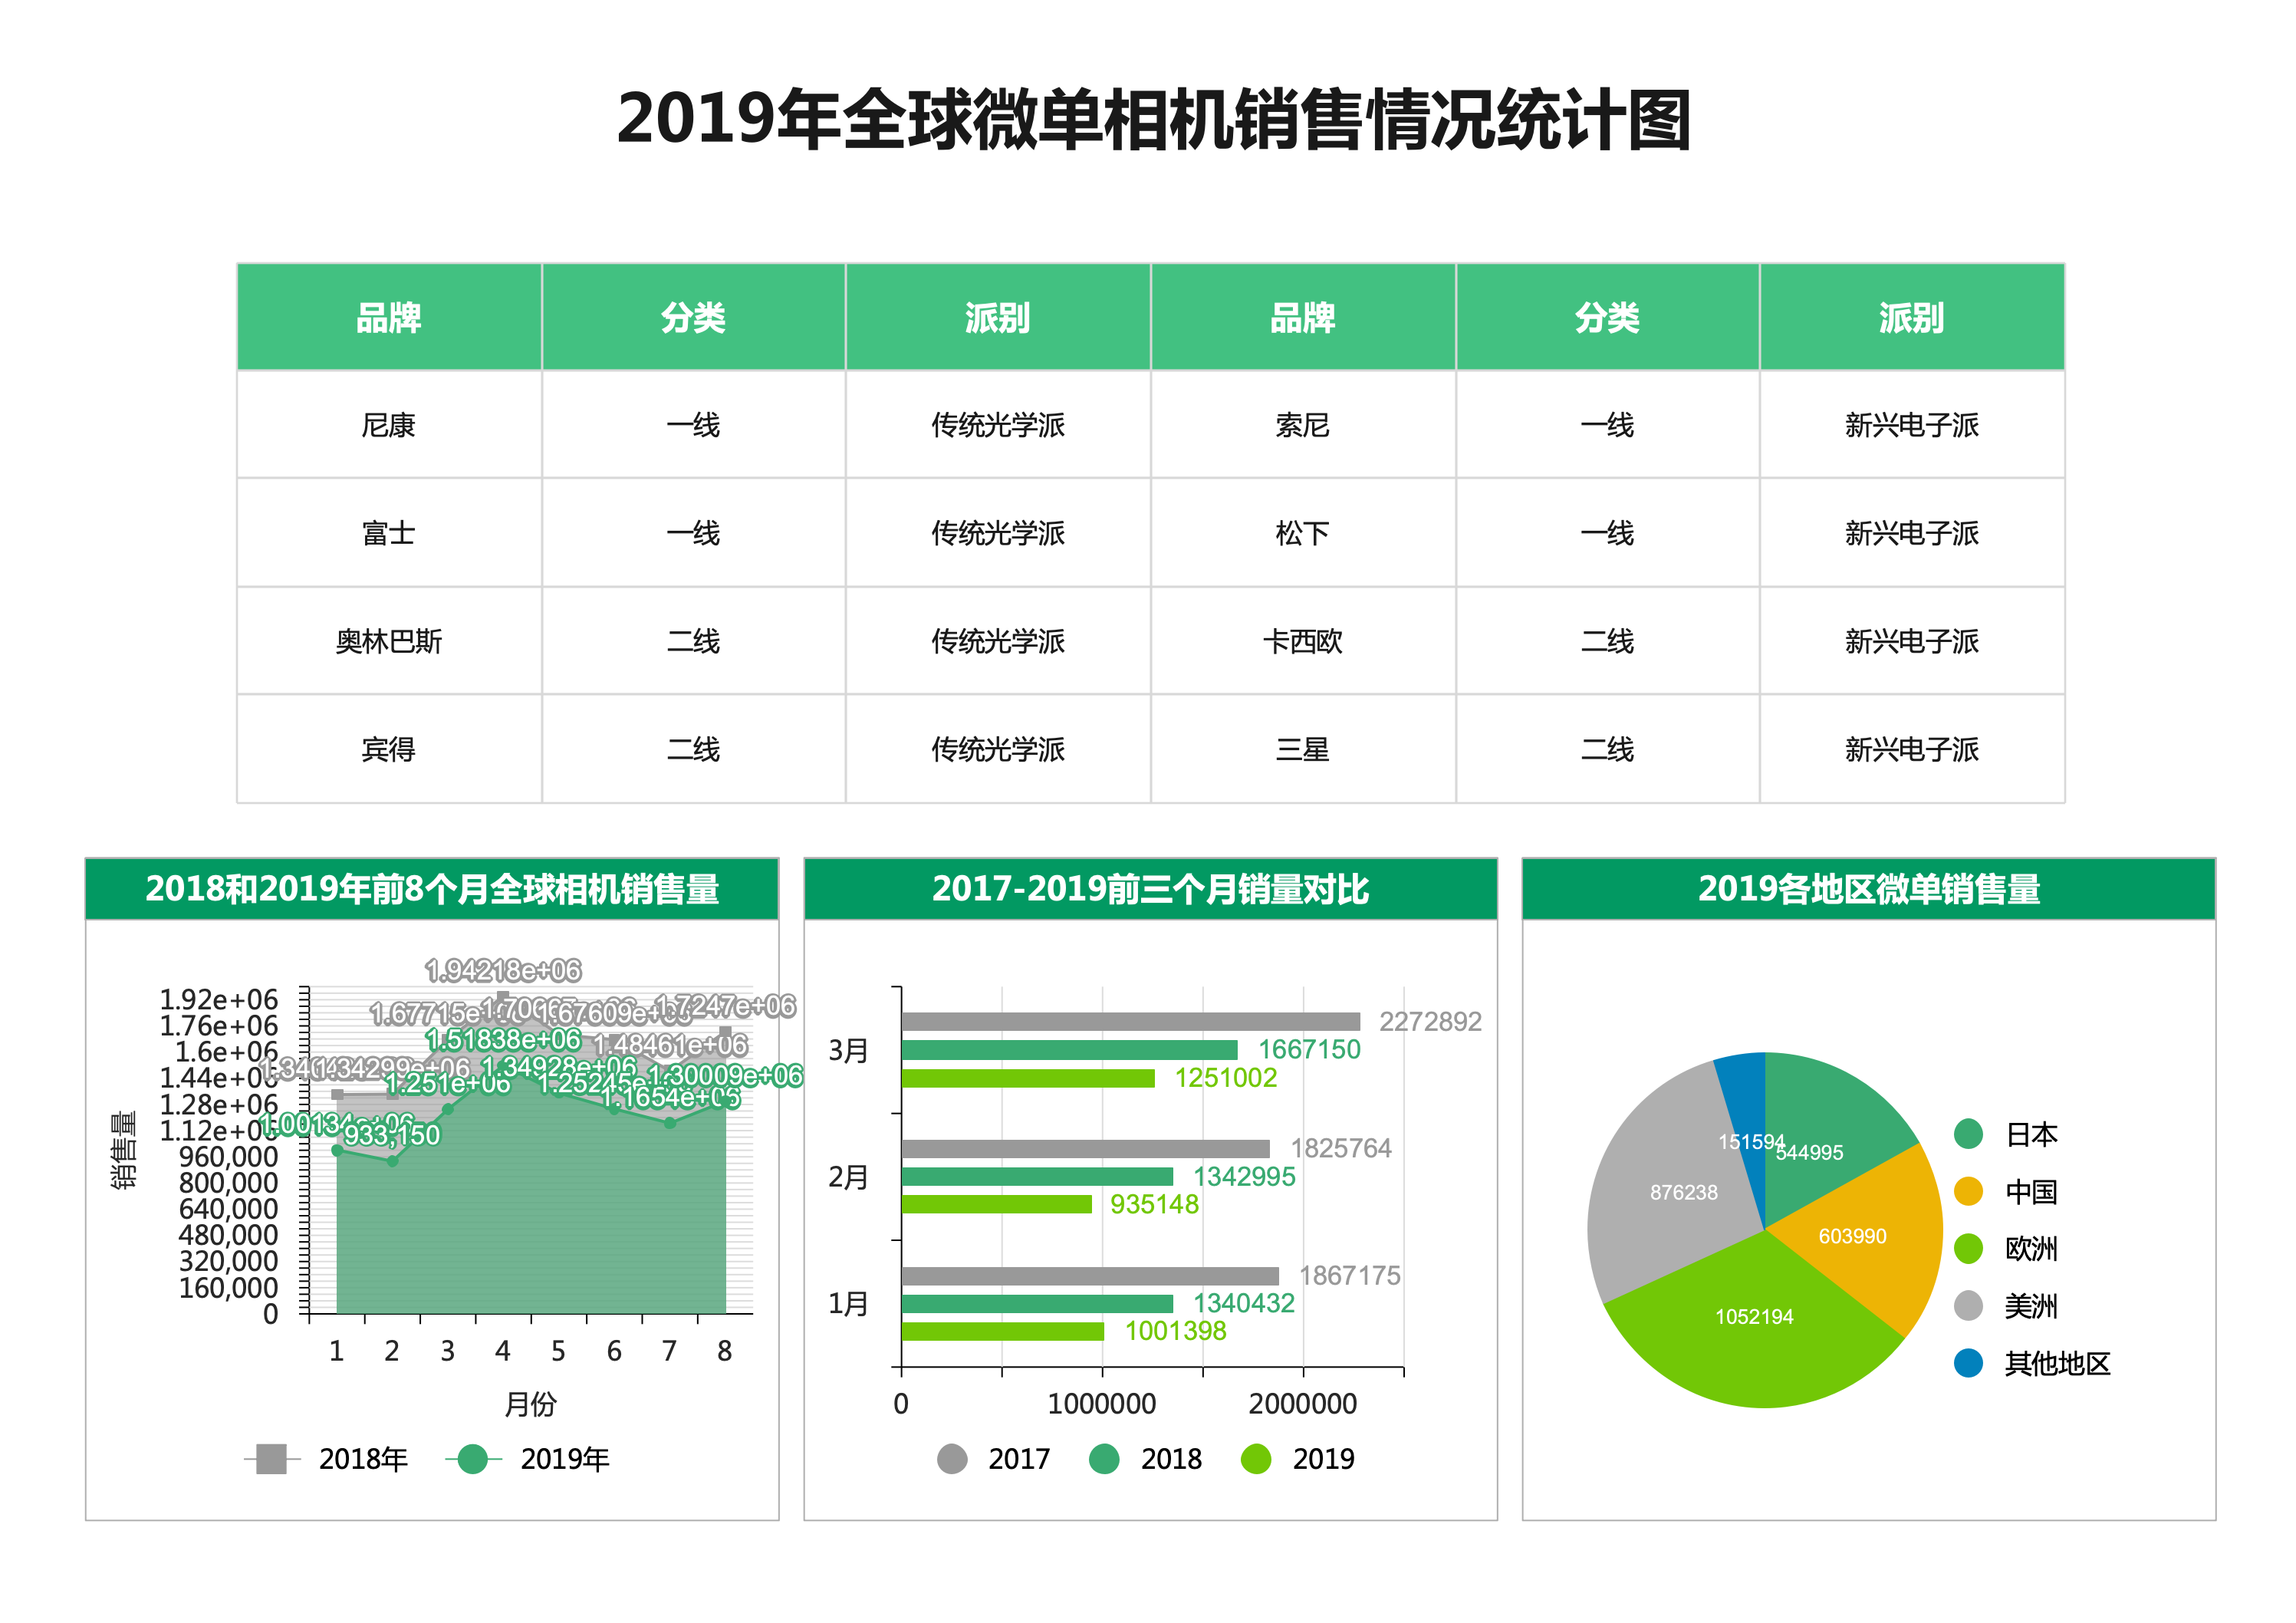
Task: Click the 2019年 green circle legend marker
Action: pyautogui.click(x=472, y=1459)
